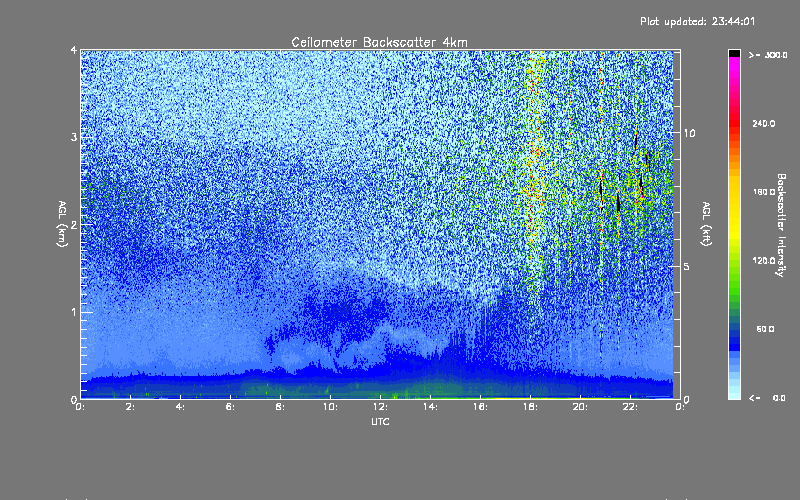Click the 'AGL (kft)' right axis label

706,224
